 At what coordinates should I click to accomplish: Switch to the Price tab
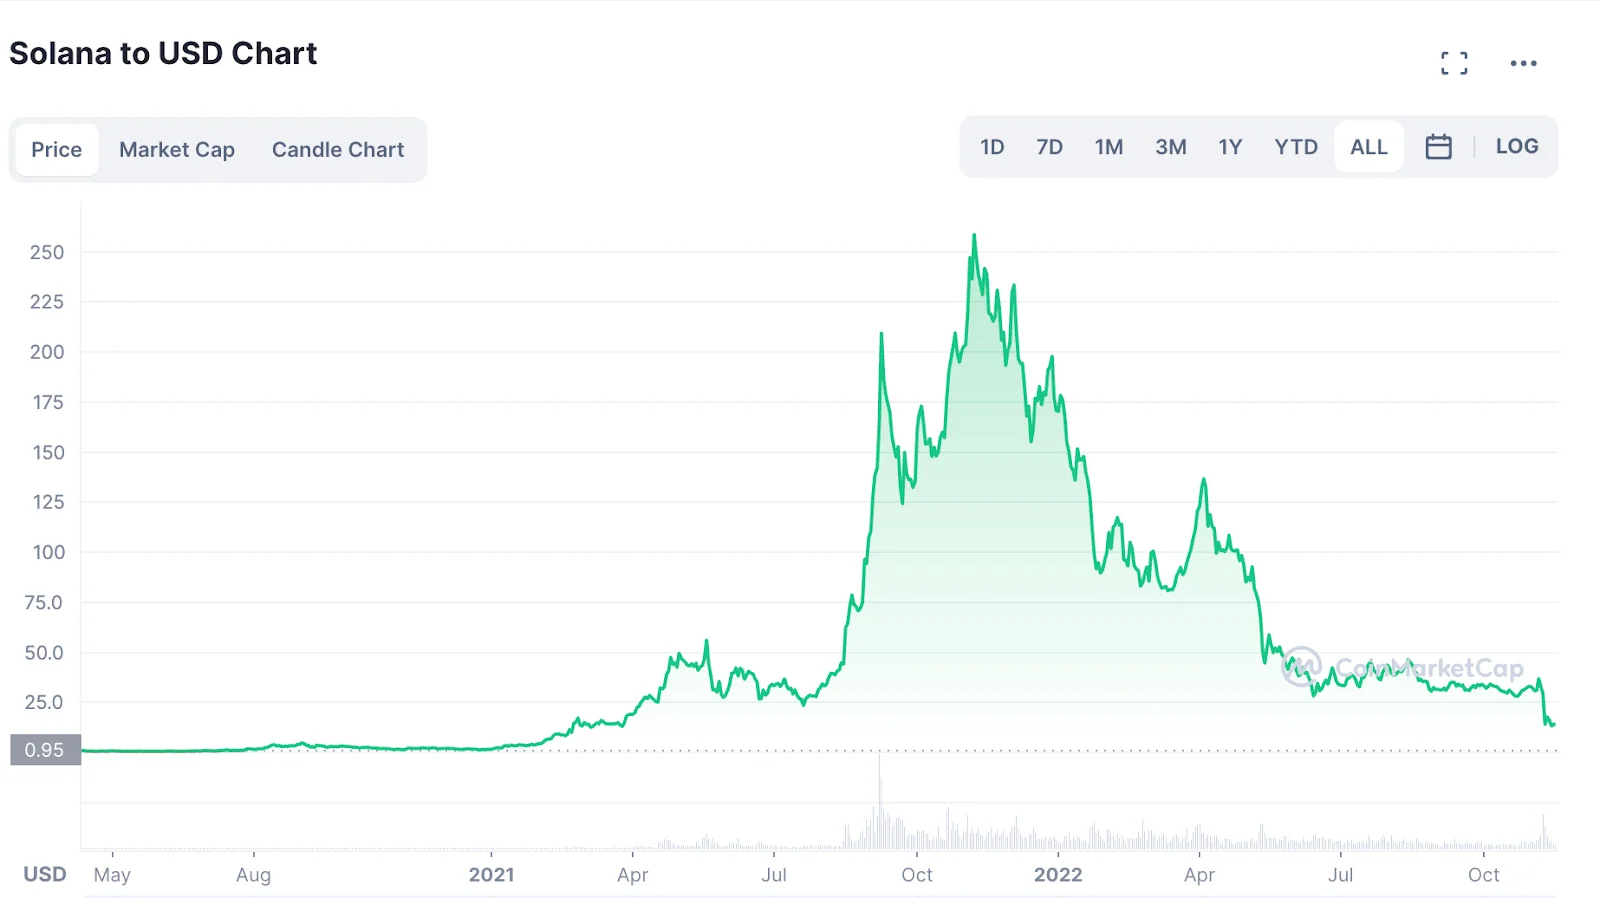tap(57, 150)
